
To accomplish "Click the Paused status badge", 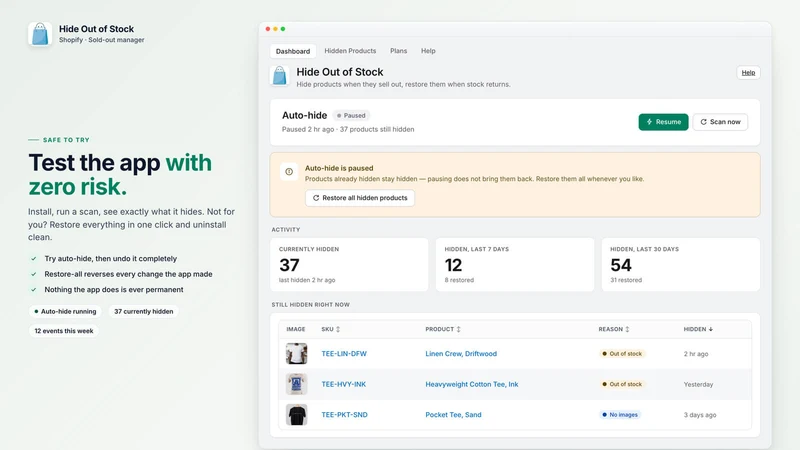I will point(351,115).
